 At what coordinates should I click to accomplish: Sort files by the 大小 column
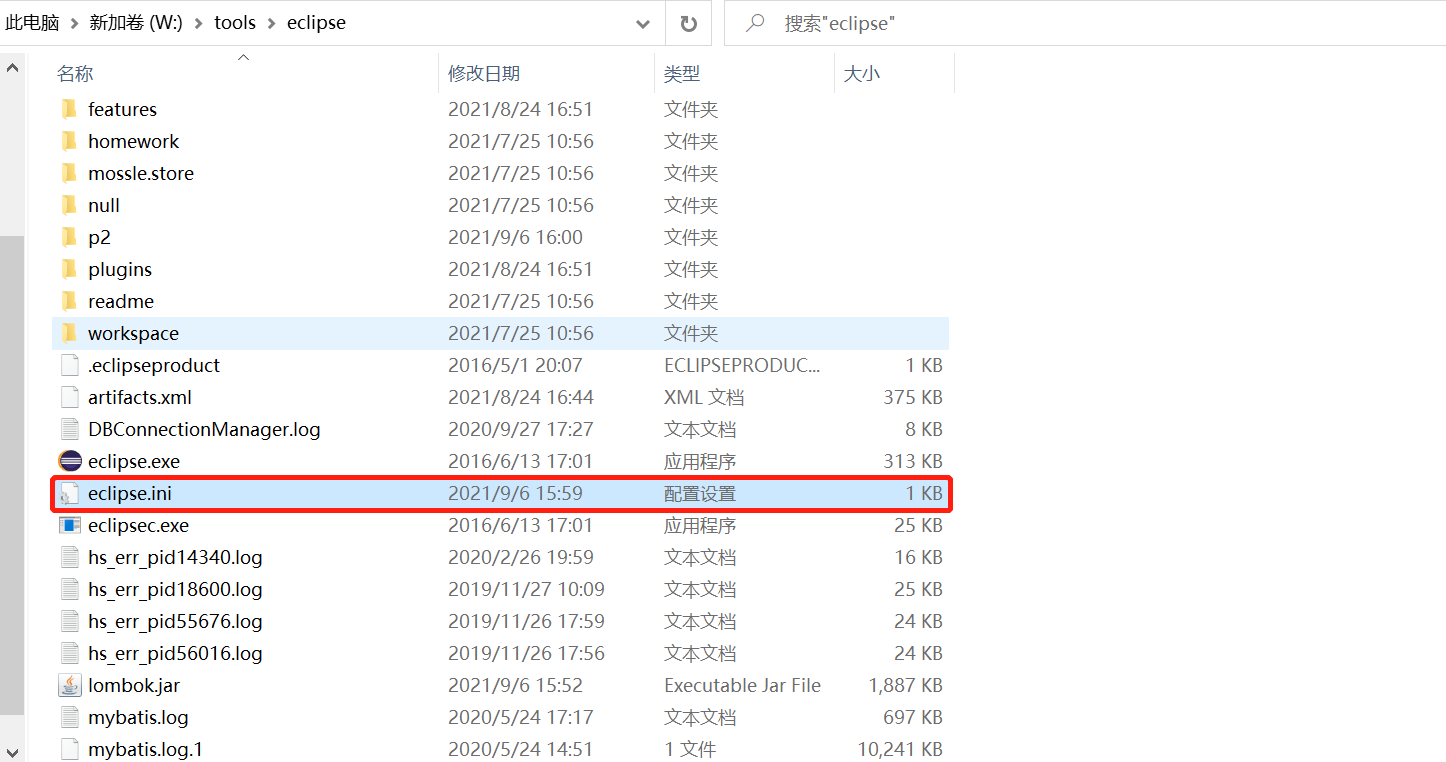tap(863, 73)
